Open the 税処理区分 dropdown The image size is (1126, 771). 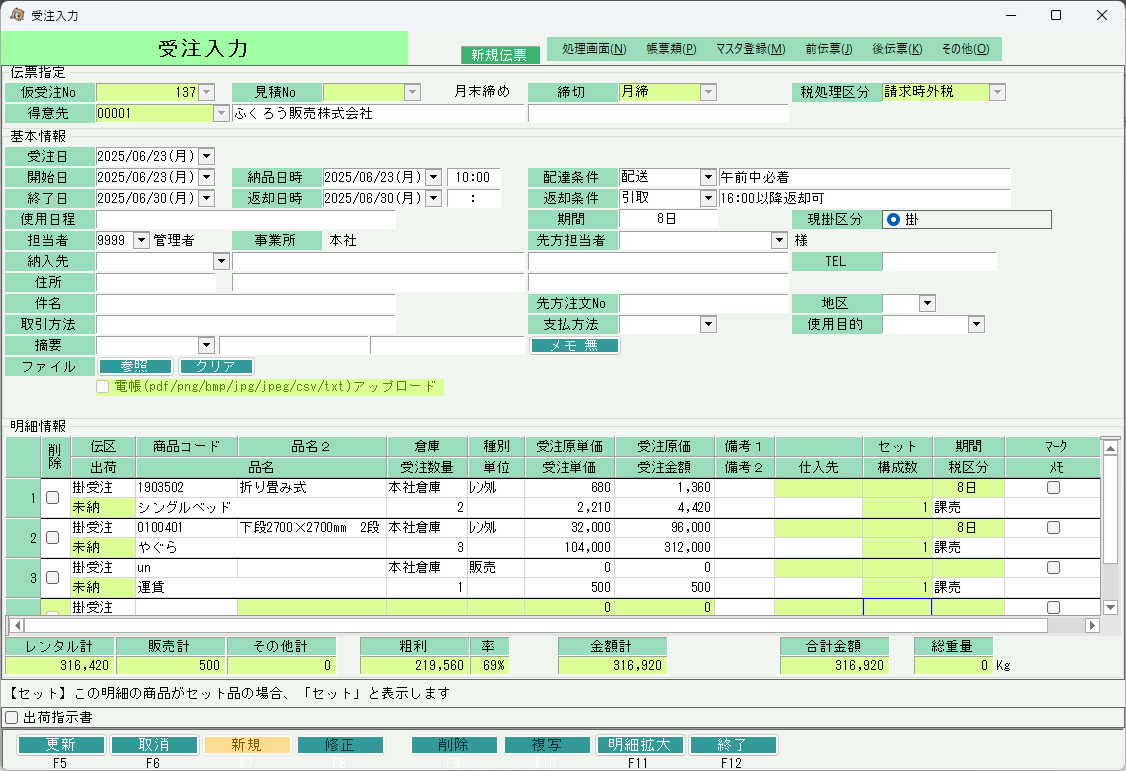click(x=997, y=92)
